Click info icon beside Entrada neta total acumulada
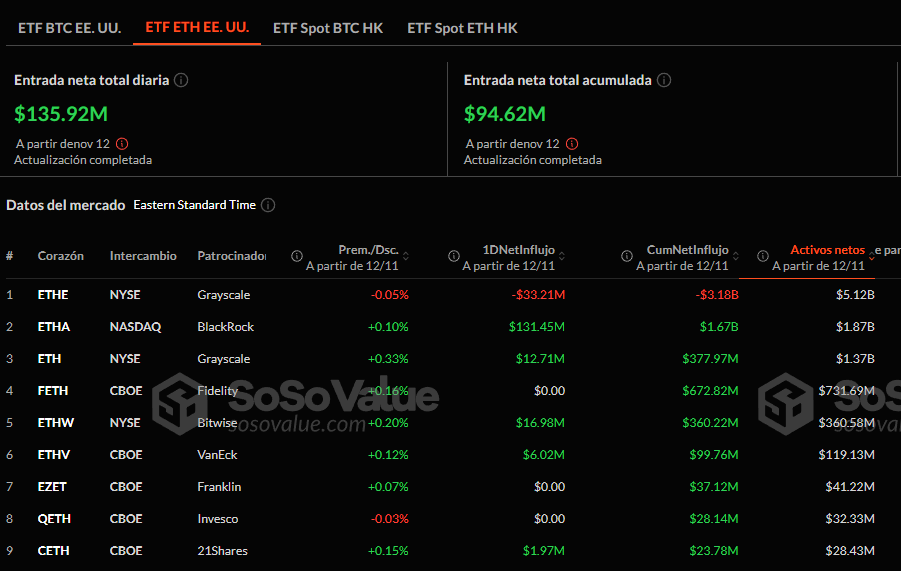Image resolution: width=901 pixels, height=571 pixels. click(x=664, y=80)
